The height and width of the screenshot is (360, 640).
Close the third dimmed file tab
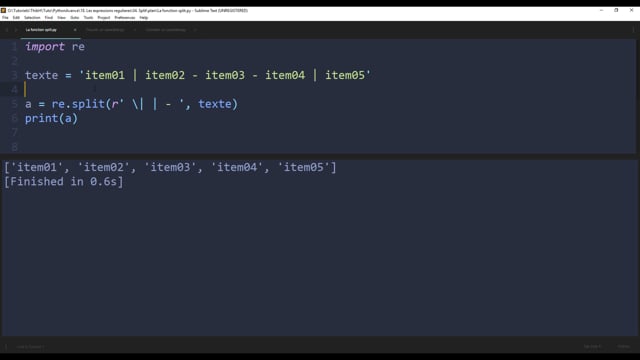(x=195, y=30)
